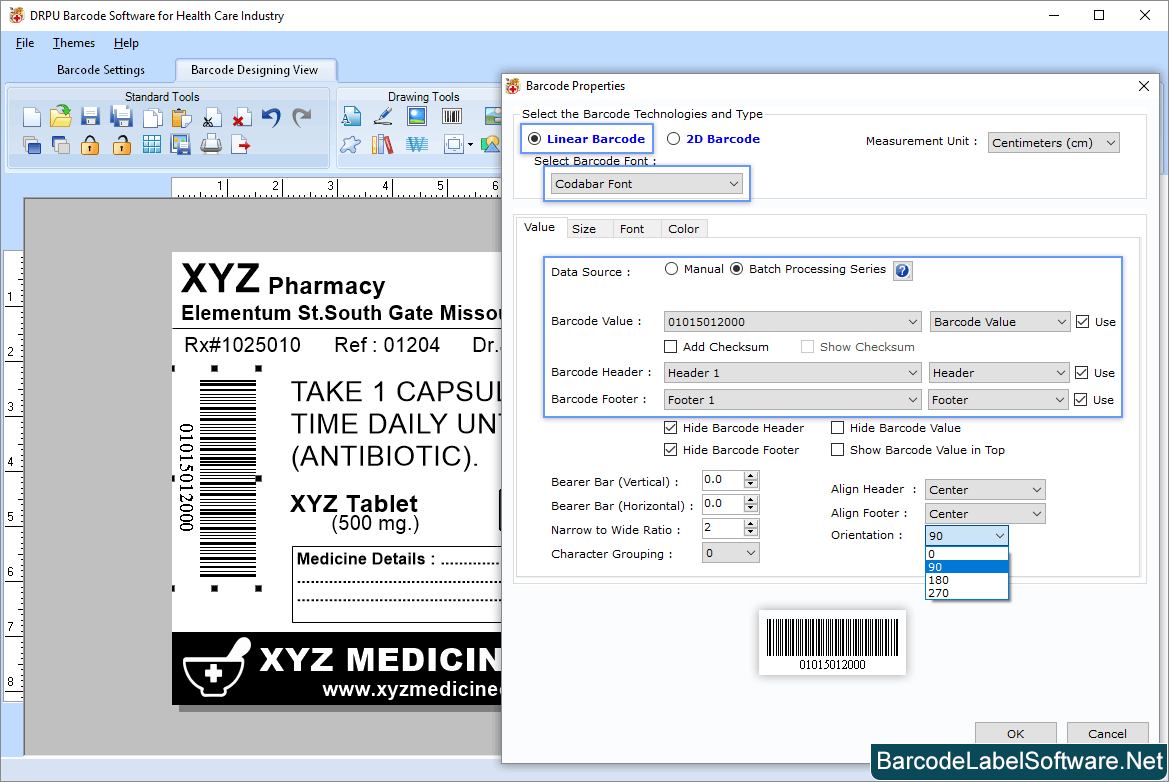Open the Header 1 dropdown

[793, 373]
